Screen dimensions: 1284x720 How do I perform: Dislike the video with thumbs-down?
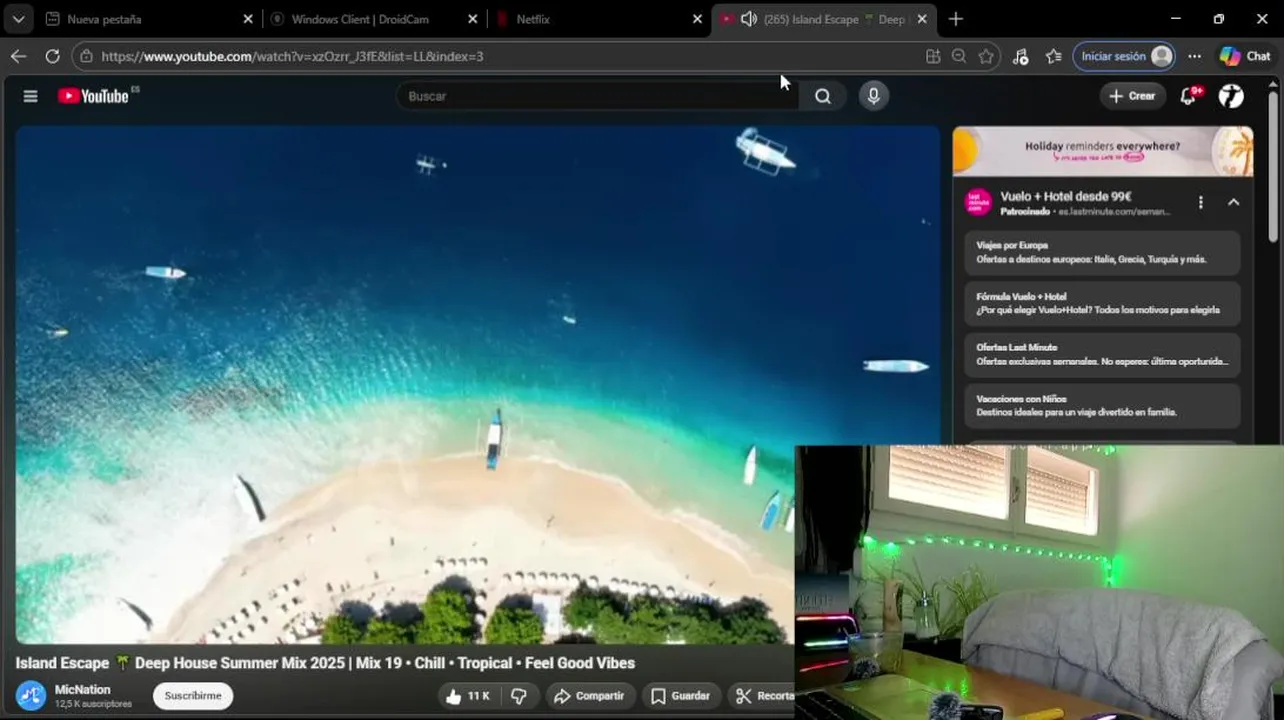tap(518, 696)
